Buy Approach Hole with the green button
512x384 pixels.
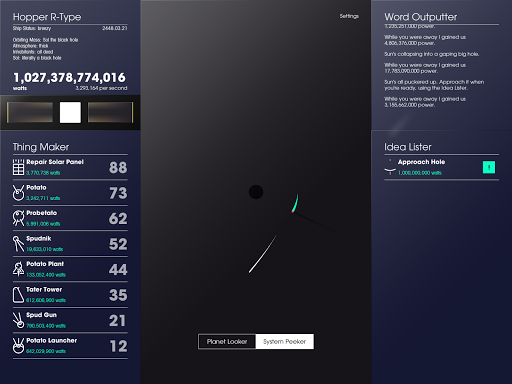(x=489, y=167)
